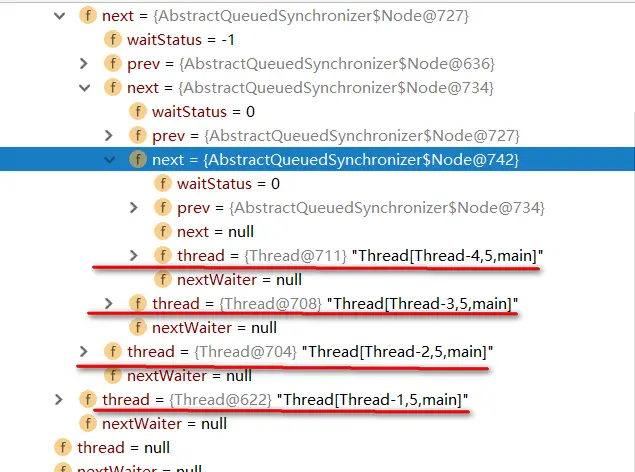Click the field icon on highlighted next row
Screen dimensions: 635x472
coord(138,159)
